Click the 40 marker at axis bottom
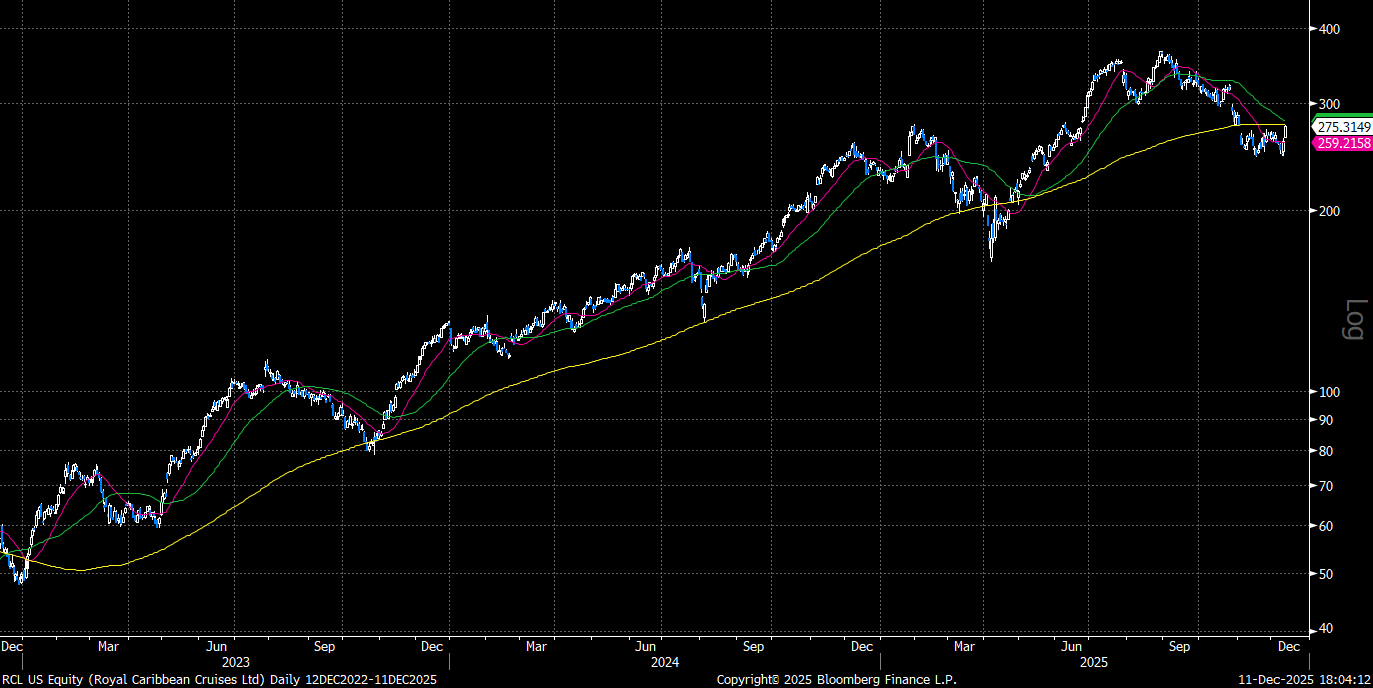 click(x=1326, y=629)
